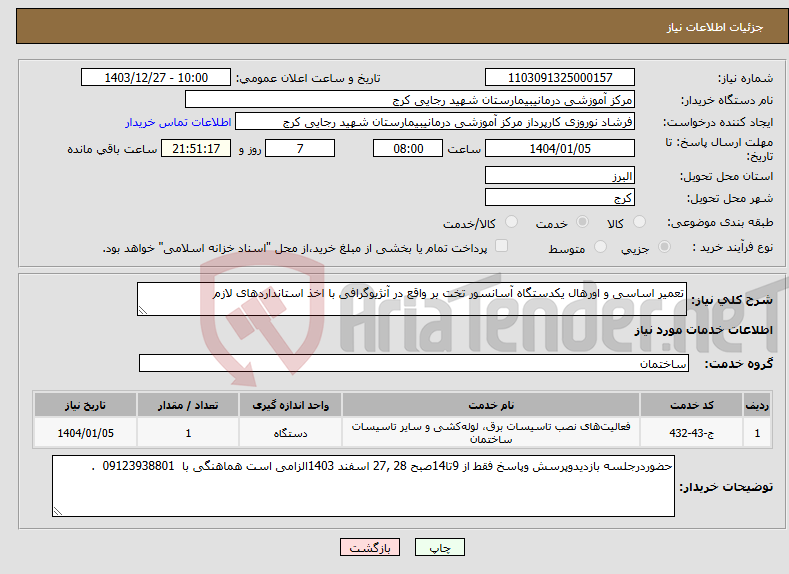Select the کالا/خدمت radio button
789x574 pixels.
point(511,222)
